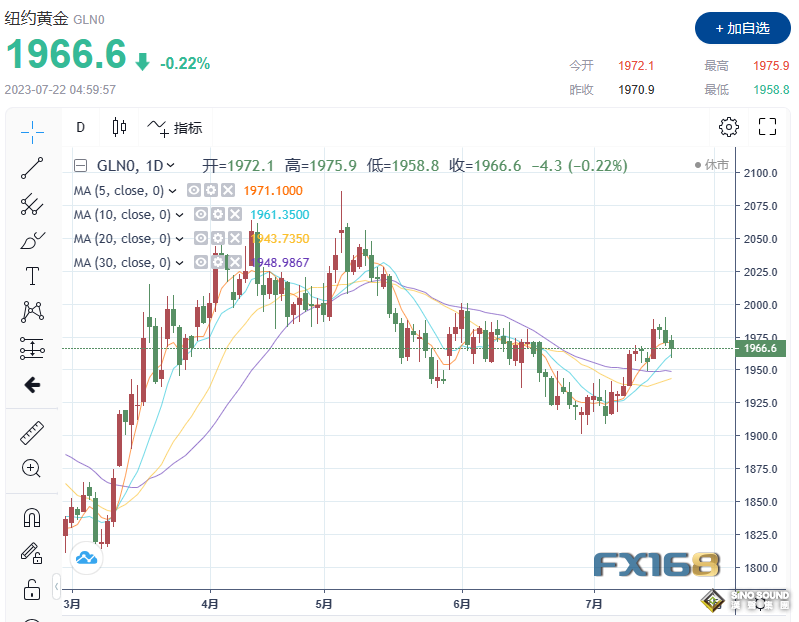The width and height of the screenshot is (799, 622).
Task: Select the long position prediction tool
Action: coord(32,348)
